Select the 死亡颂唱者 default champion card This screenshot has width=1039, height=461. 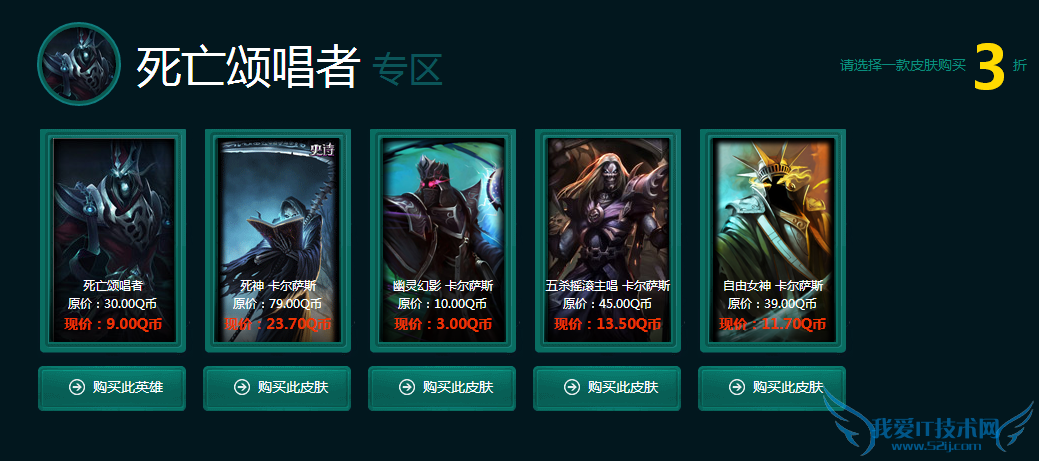[x=113, y=240]
